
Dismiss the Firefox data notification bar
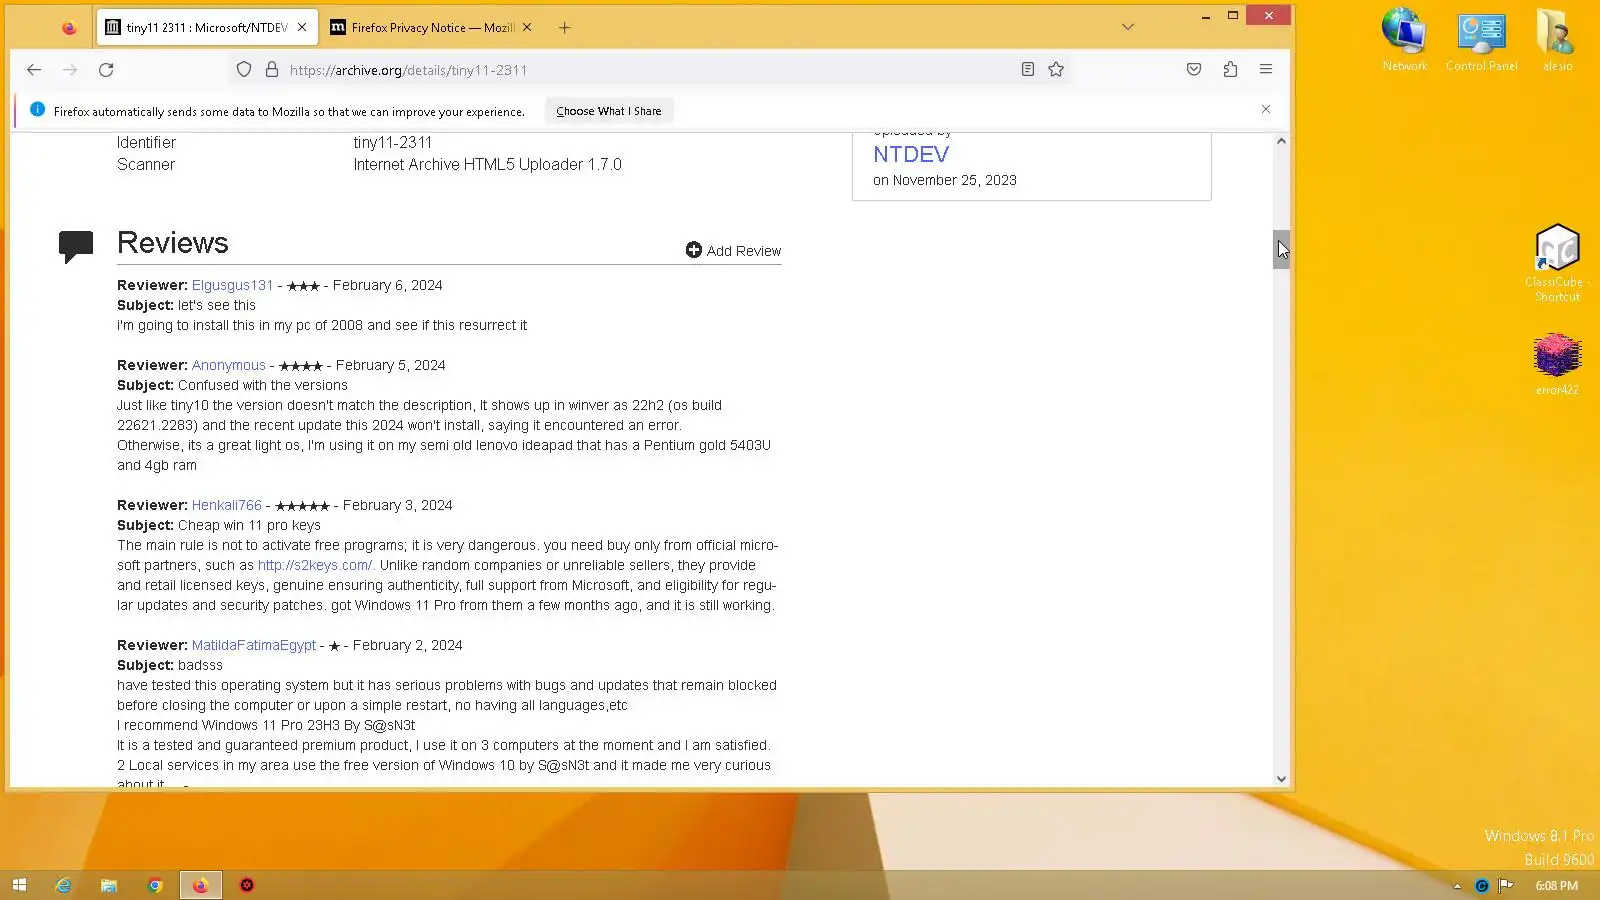pos(1266,110)
